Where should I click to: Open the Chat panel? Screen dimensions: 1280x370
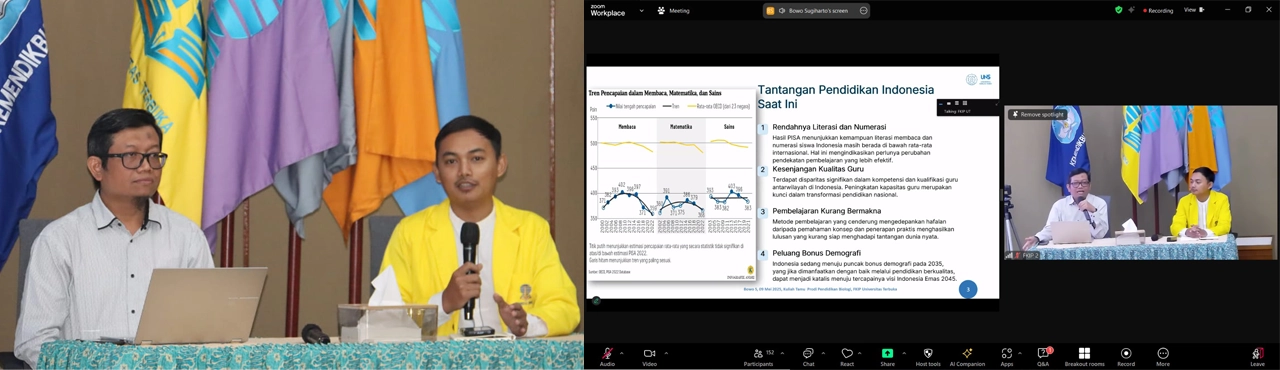point(808,353)
